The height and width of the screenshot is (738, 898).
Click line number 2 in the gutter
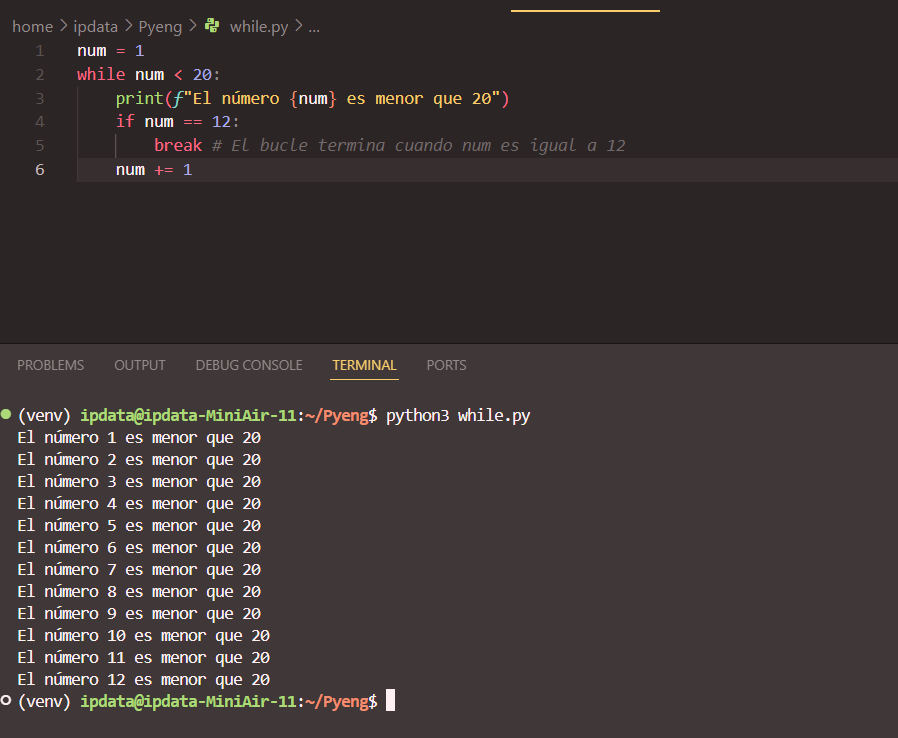click(40, 75)
